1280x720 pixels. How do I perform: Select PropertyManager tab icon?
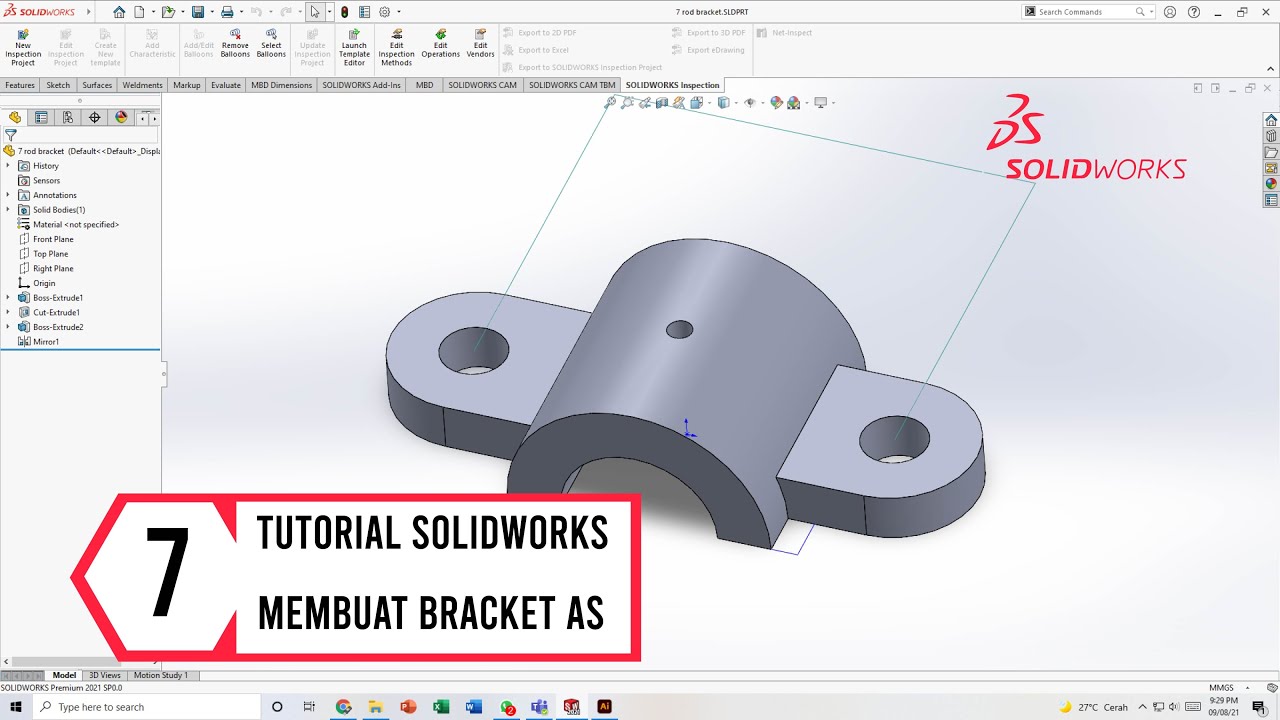(41, 117)
